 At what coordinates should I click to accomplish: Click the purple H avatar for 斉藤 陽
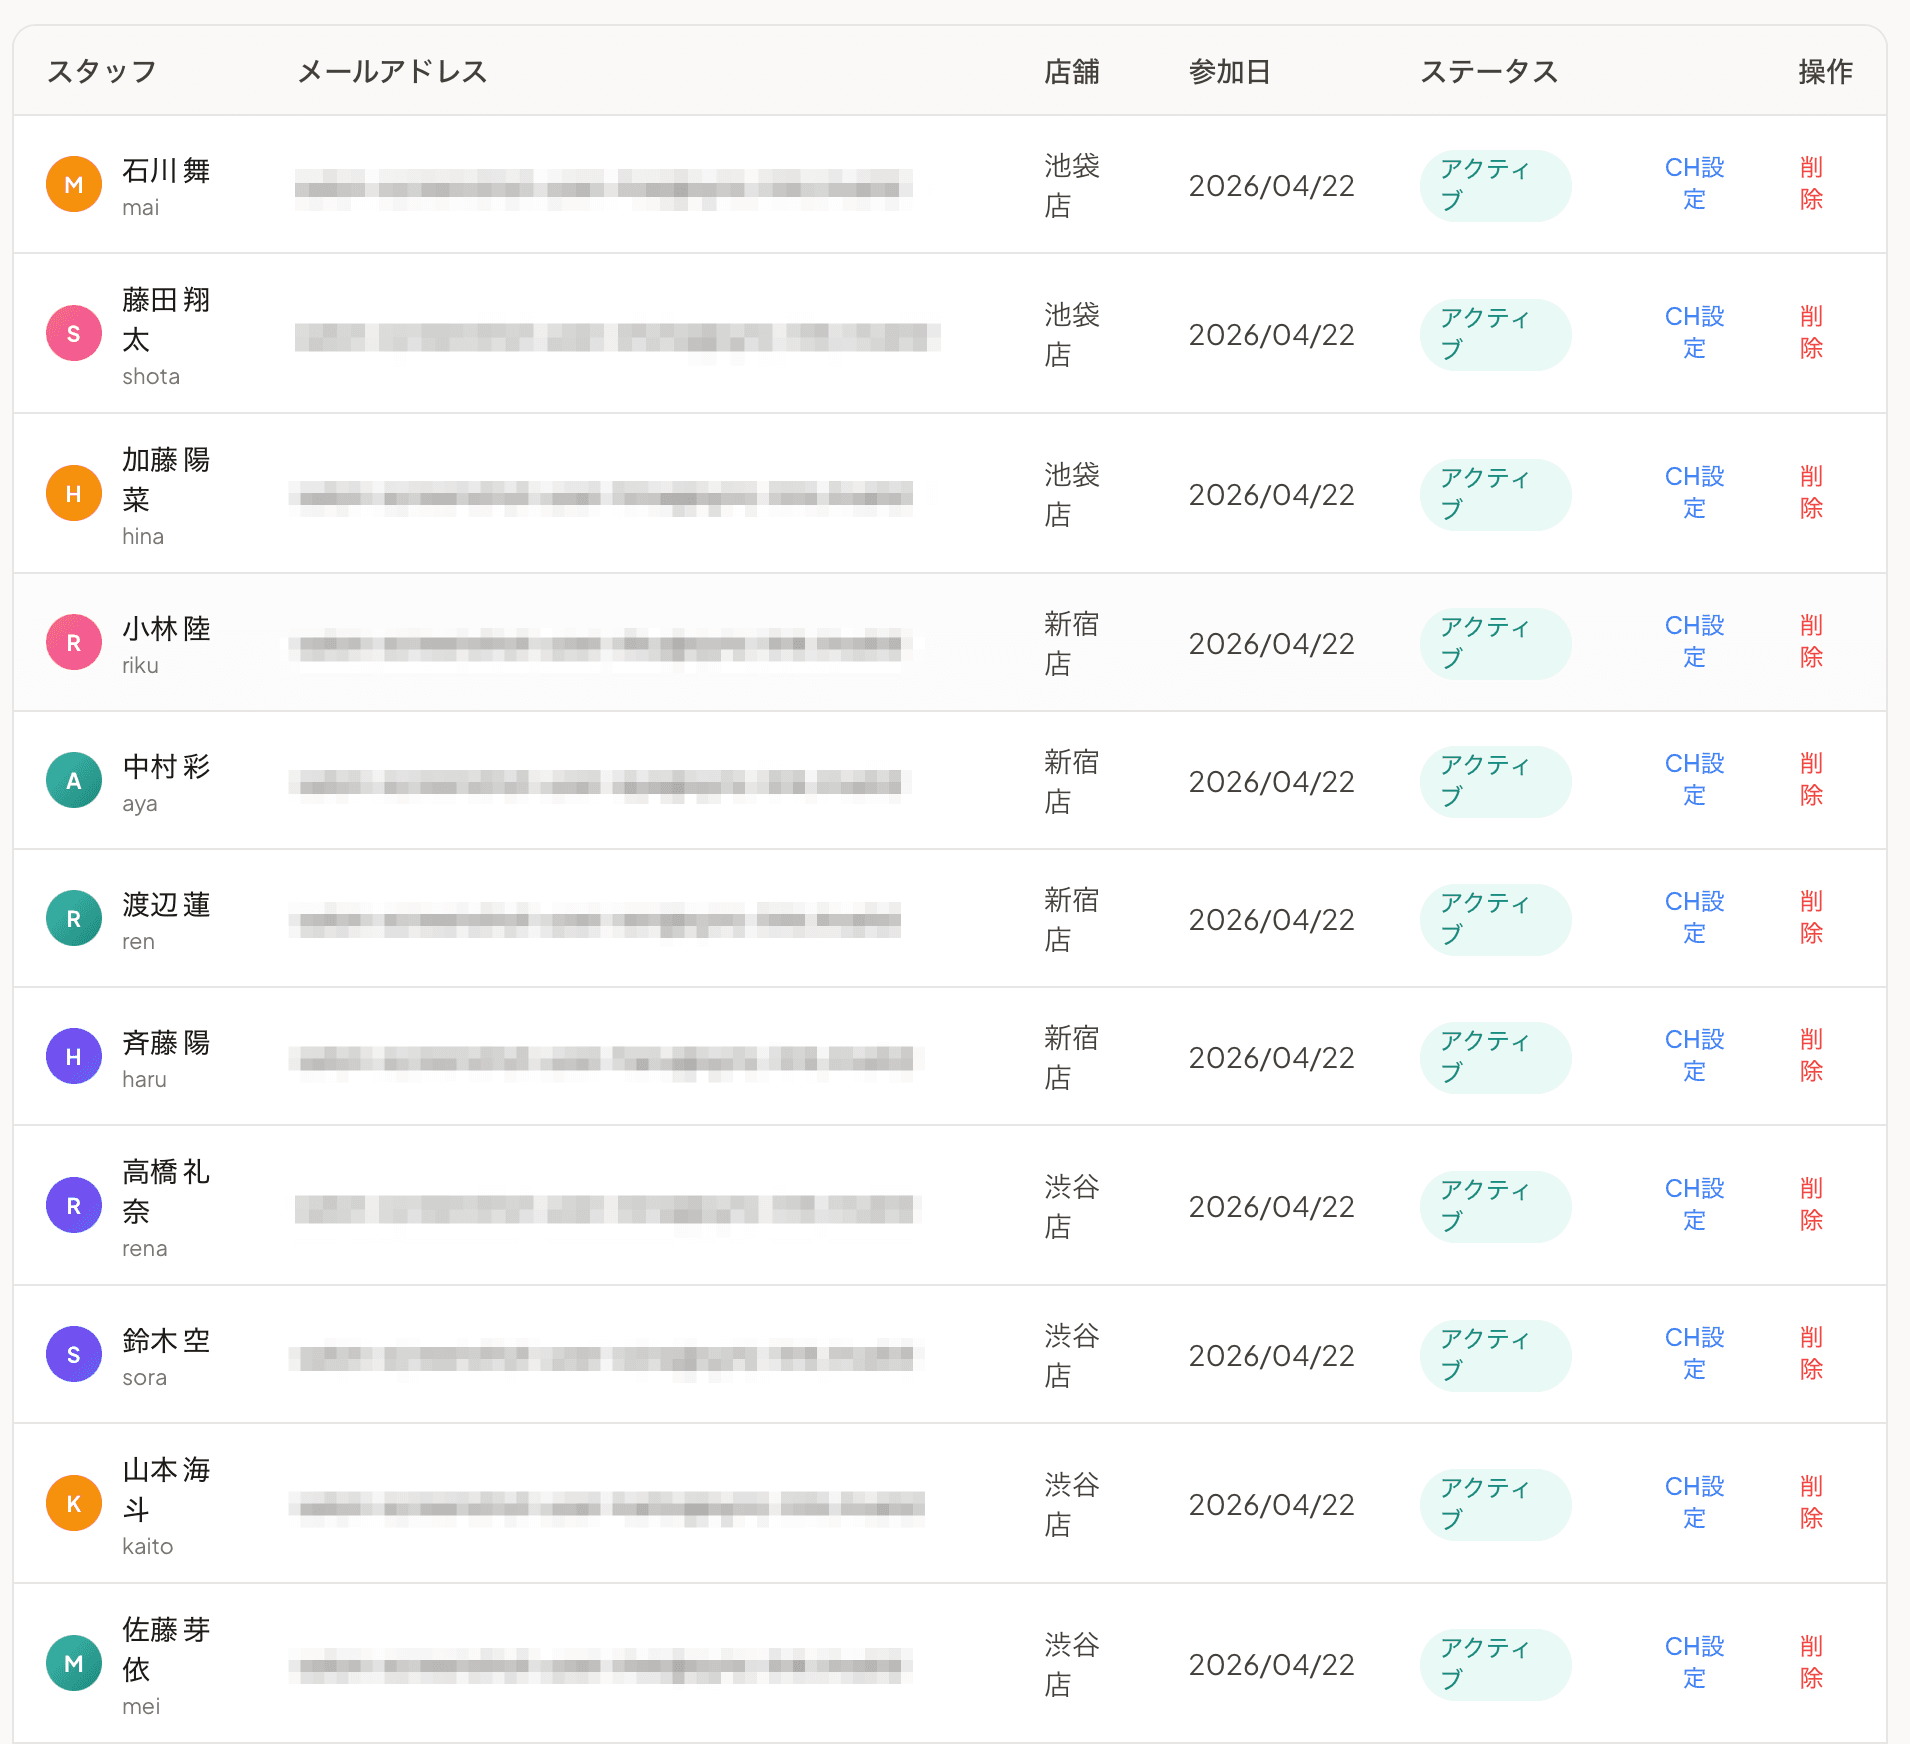(x=74, y=1057)
